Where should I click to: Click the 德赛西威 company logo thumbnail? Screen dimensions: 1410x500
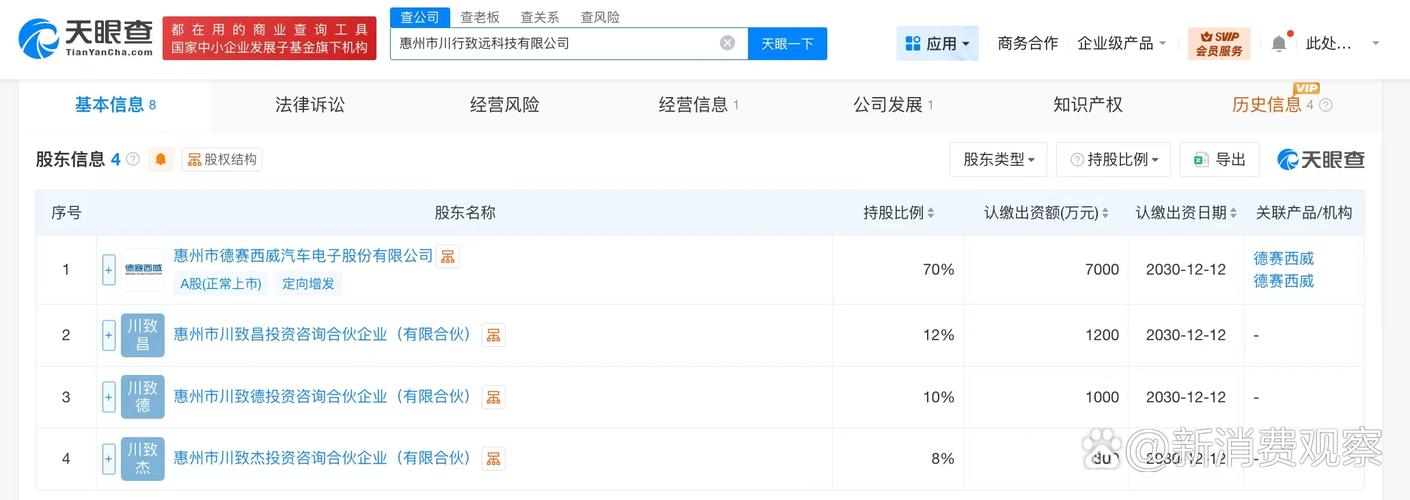[x=143, y=269]
